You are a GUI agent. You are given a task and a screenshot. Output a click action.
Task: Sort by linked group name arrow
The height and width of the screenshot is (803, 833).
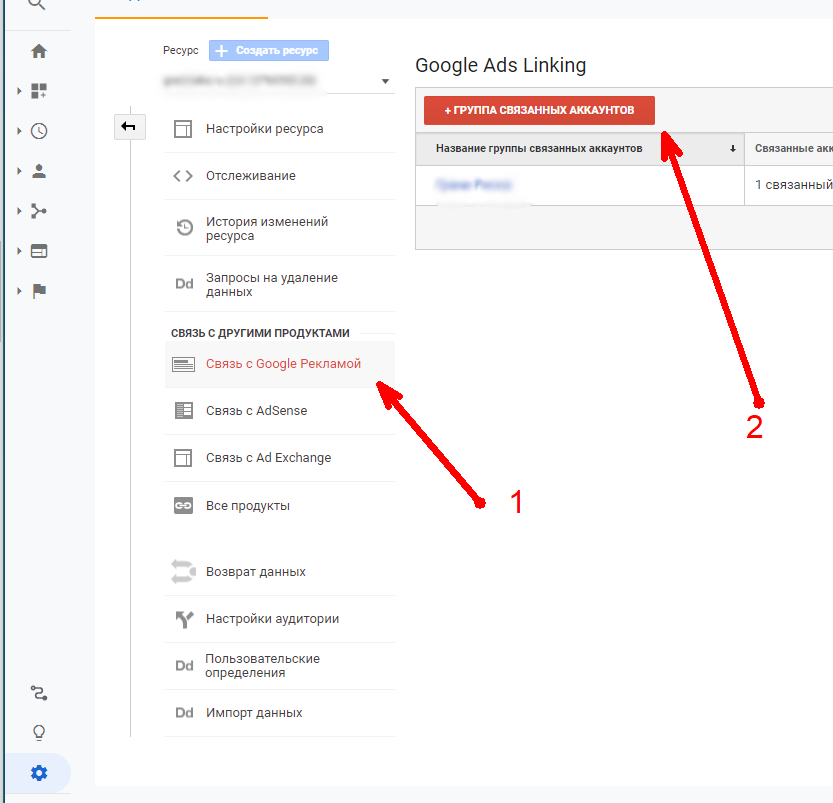(x=733, y=149)
